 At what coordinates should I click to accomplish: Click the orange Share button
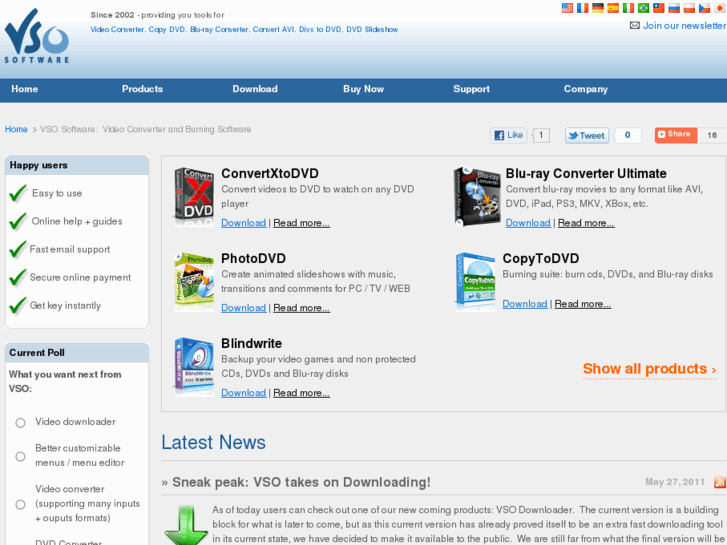[676, 135]
